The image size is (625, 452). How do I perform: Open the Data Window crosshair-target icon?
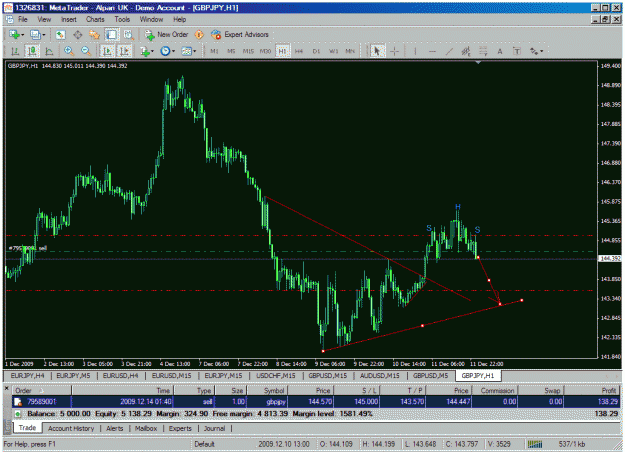77,35
